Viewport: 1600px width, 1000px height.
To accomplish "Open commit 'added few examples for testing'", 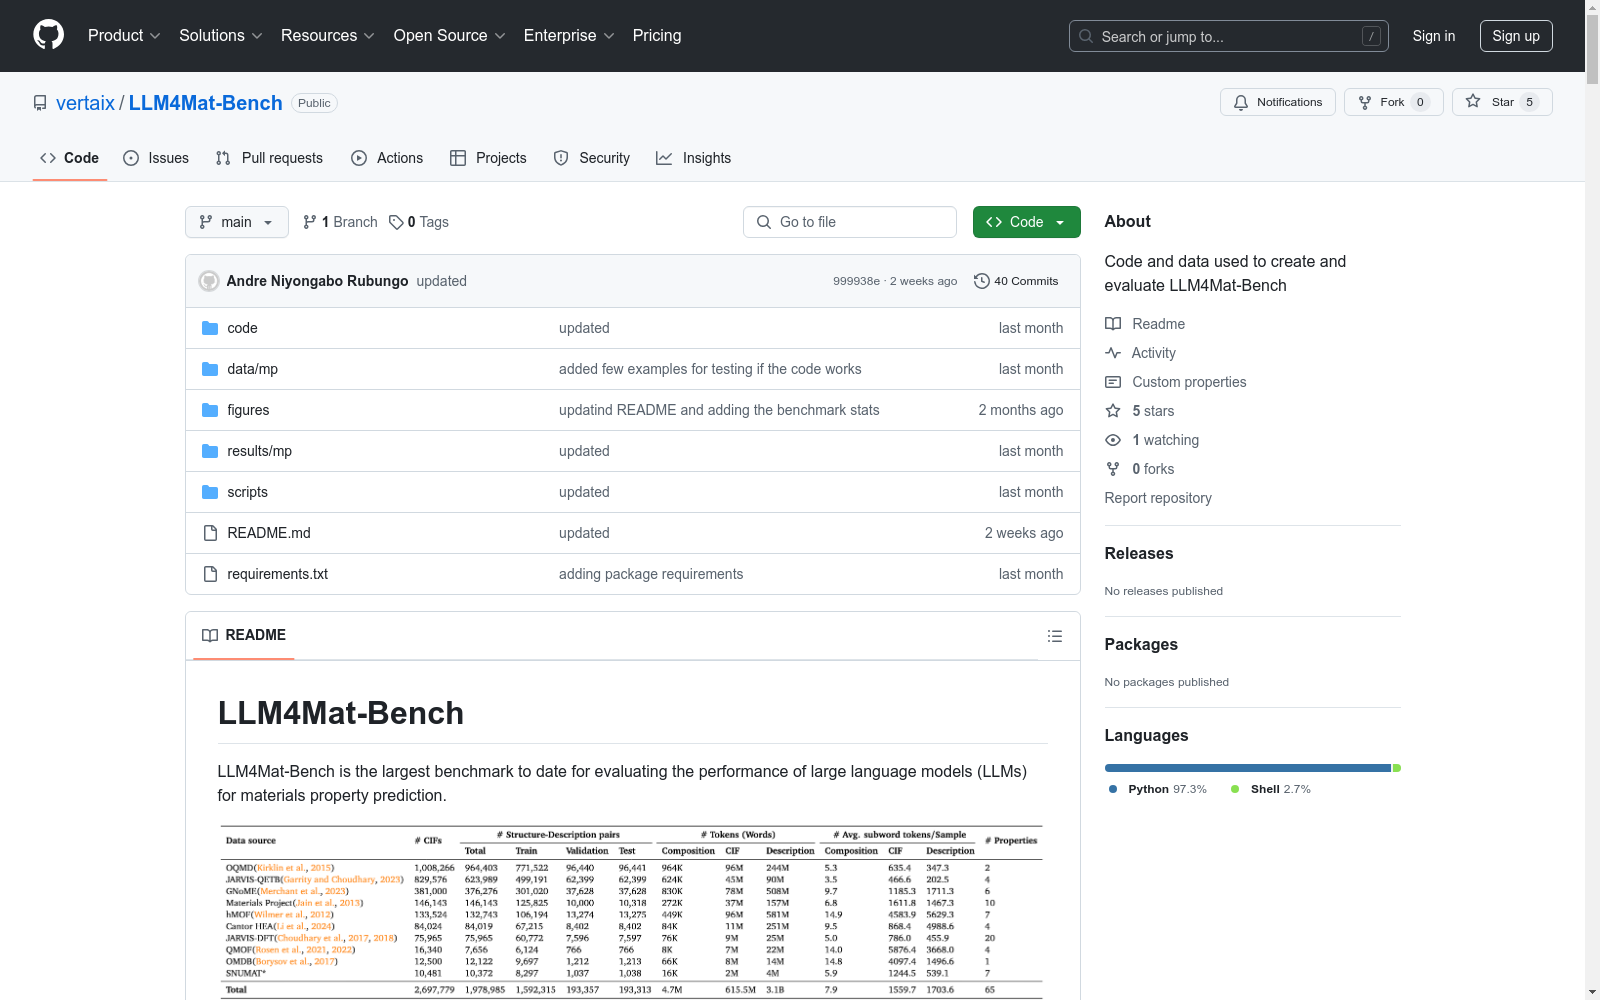I will click(x=710, y=369).
